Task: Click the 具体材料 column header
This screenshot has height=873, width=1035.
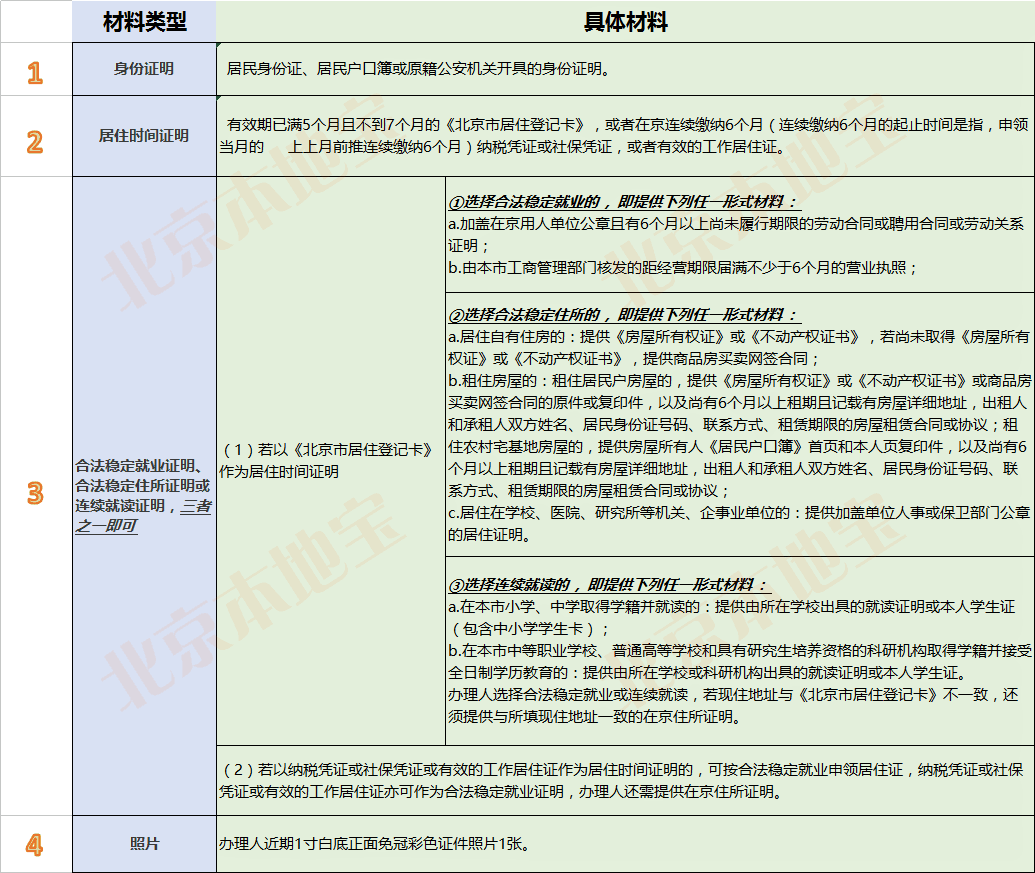Action: coord(625,22)
